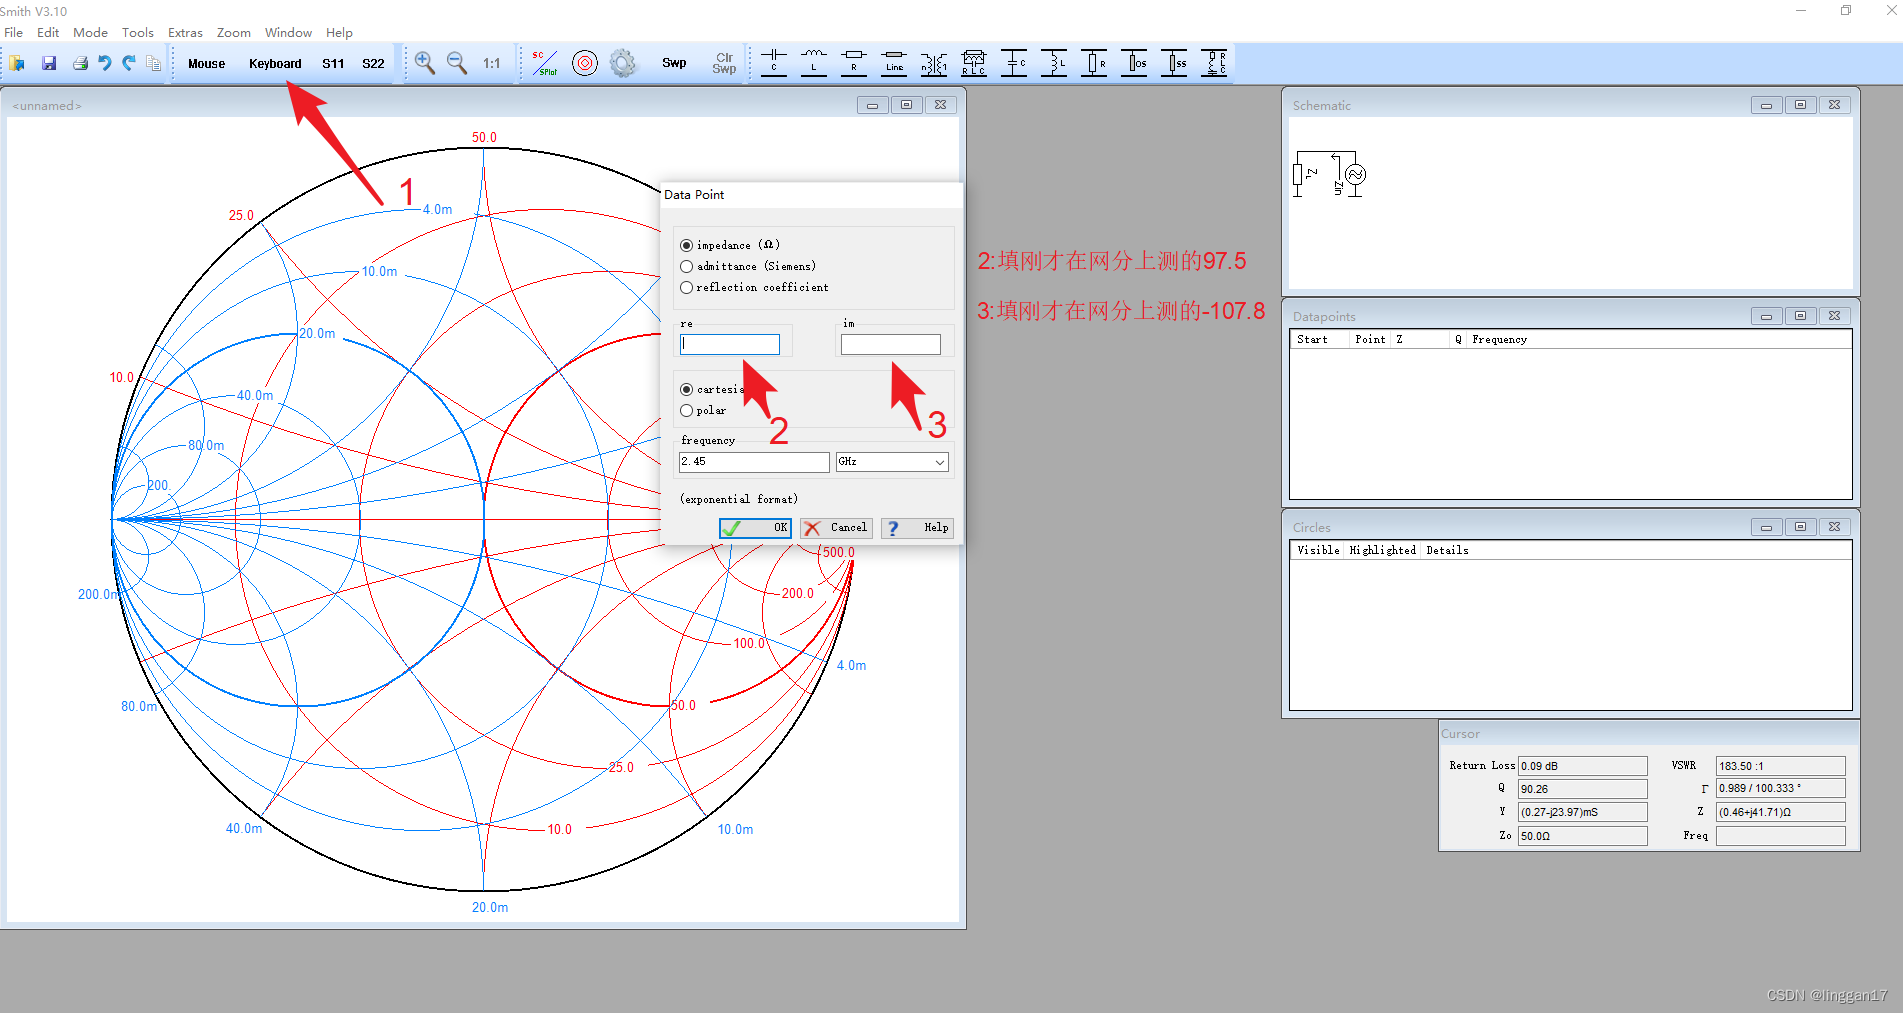The image size is (1903, 1013).
Task: Insert a transformer element
Action: 934,63
